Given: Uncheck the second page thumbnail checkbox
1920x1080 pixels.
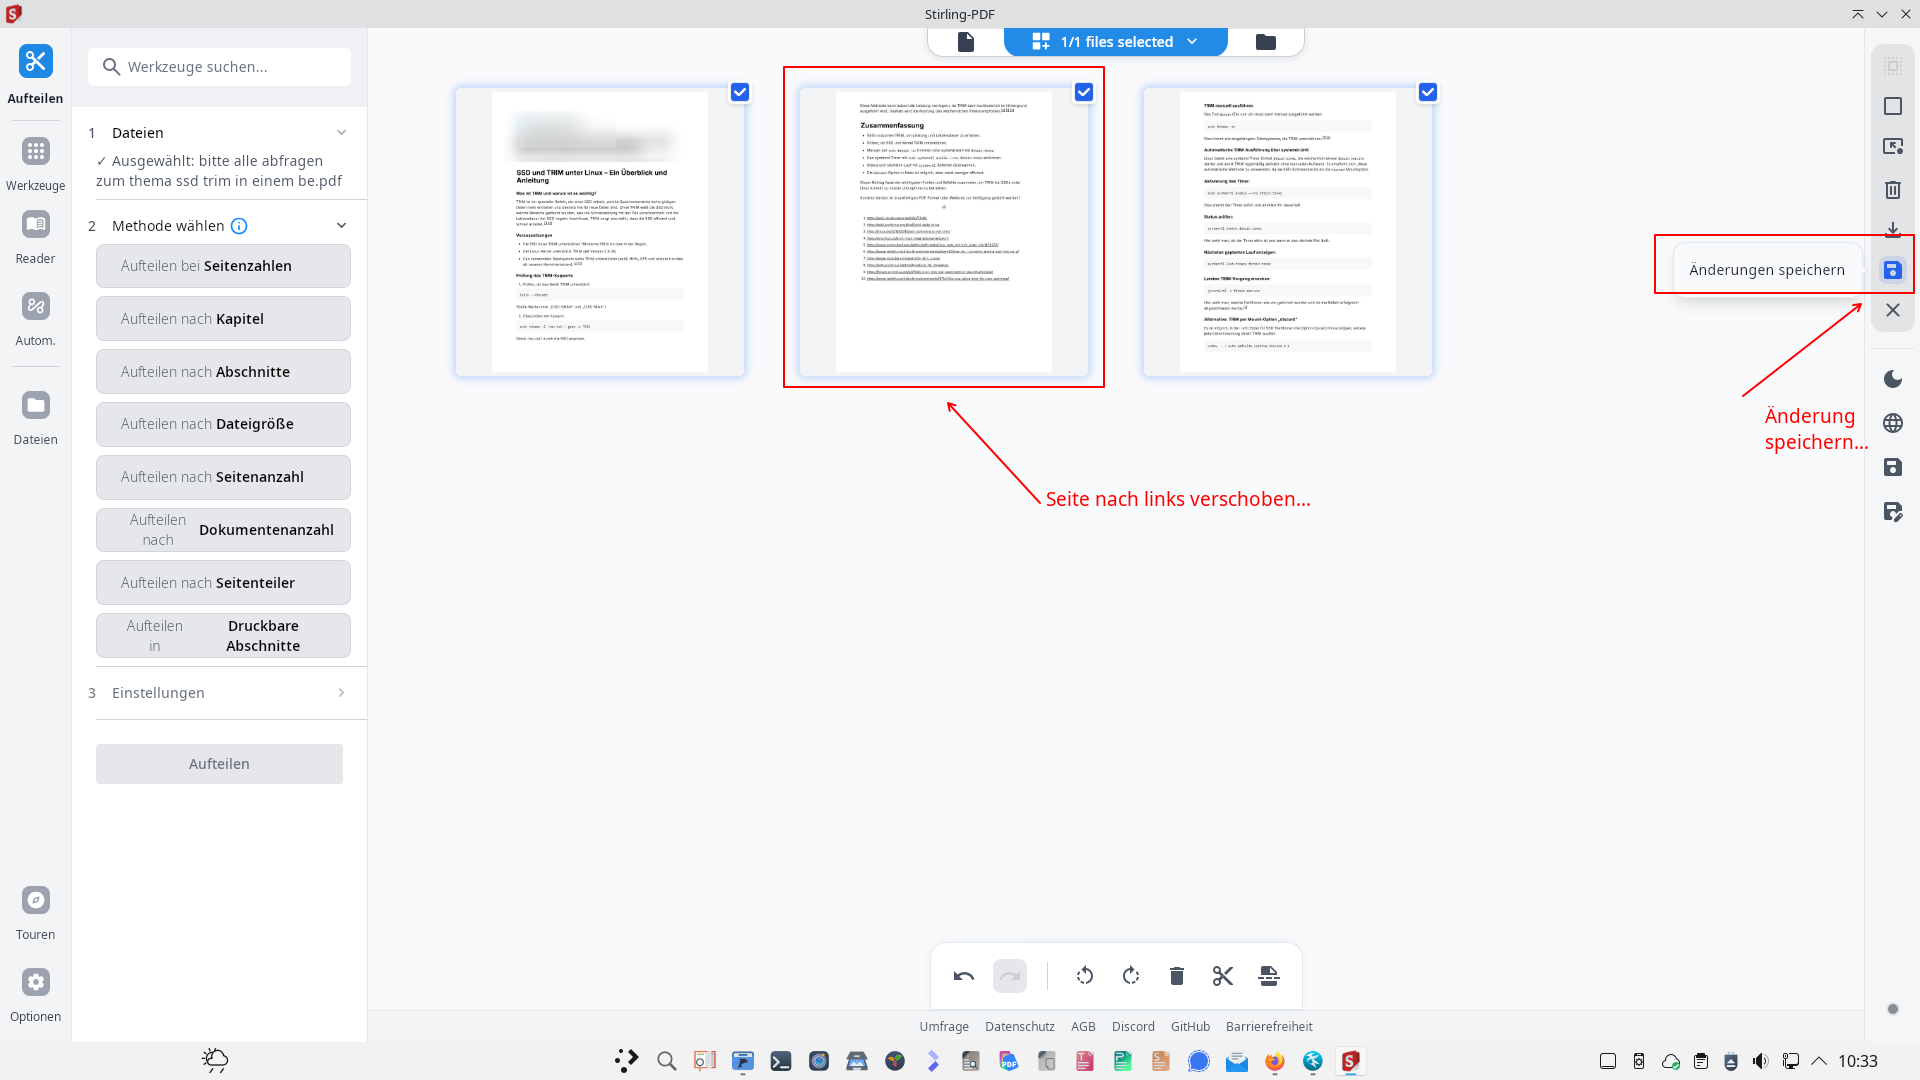Looking at the screenshot, I should [1084, 92].
